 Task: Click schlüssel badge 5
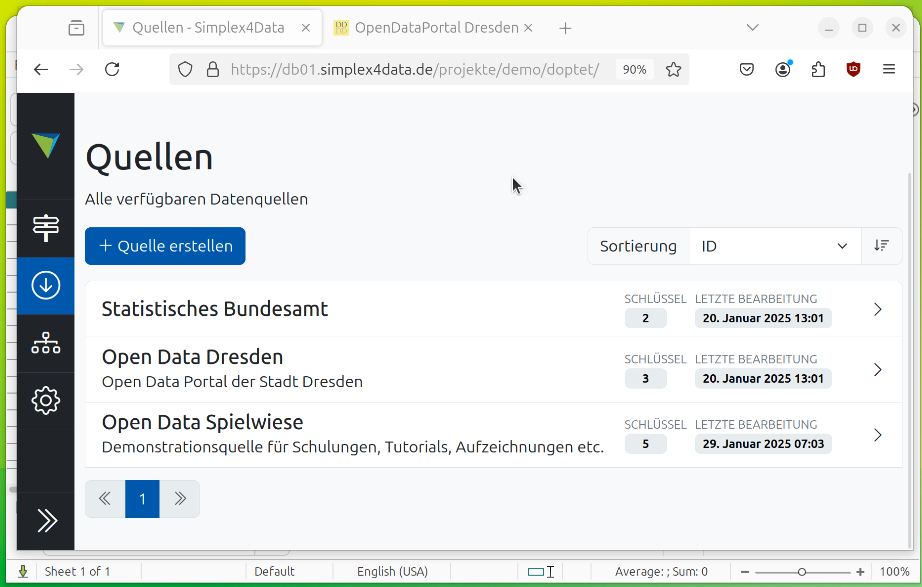click(x=646, y=443)
